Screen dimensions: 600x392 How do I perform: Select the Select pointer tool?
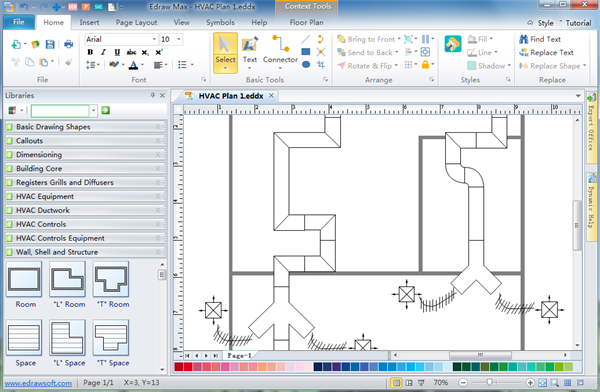pyautogui.click(x=225, y=53)
